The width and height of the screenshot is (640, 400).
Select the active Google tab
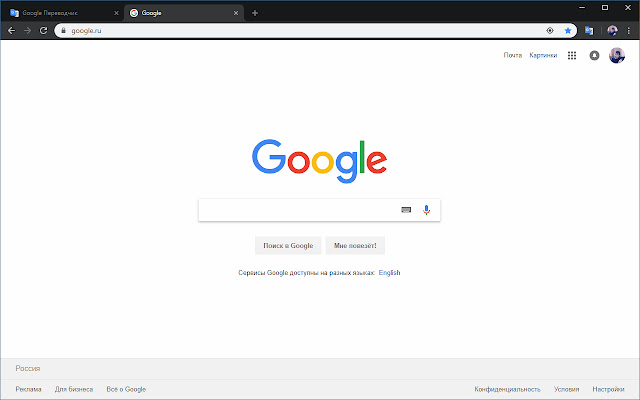coord(184,13)
